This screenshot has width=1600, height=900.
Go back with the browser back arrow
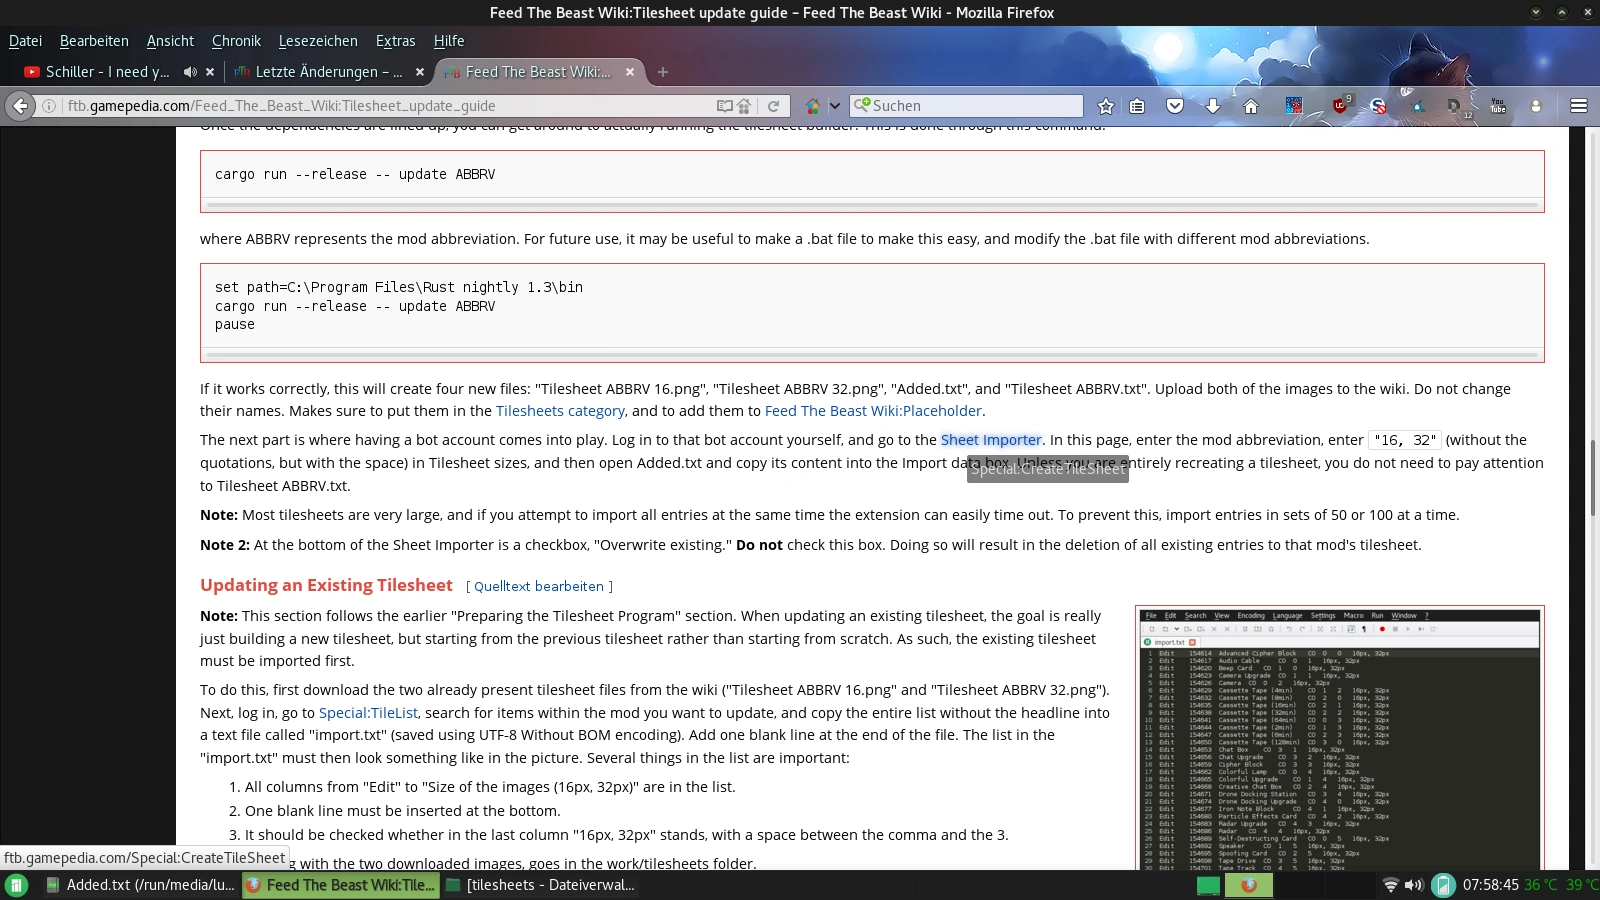click(x=21, y=106)
